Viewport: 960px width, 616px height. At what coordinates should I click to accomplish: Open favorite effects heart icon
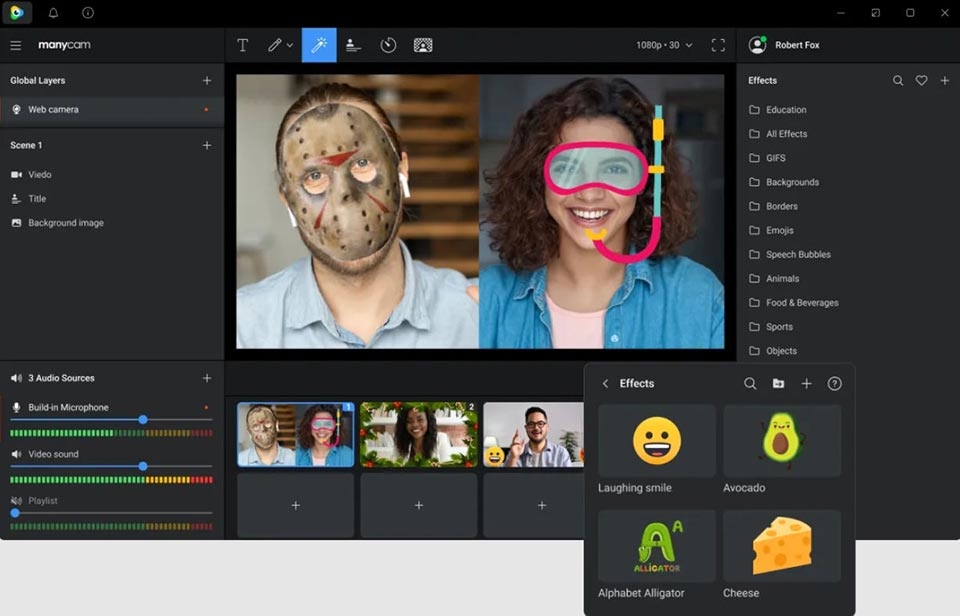(921, 80)
